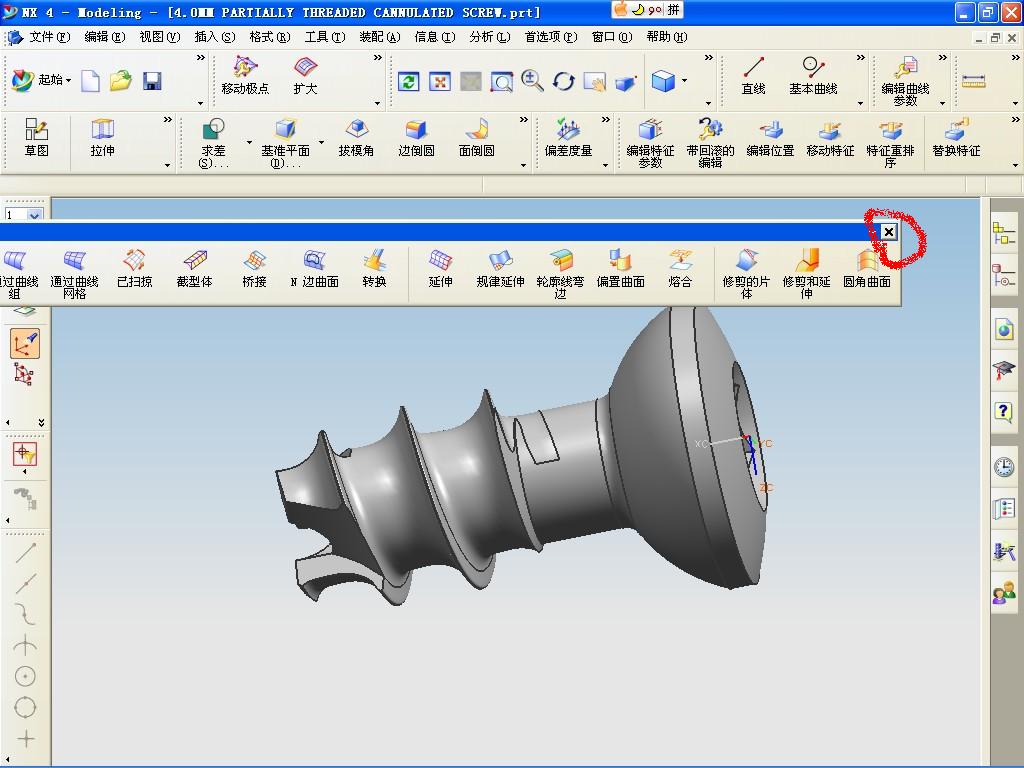Click 修剪和延伸 (Trim and Extend) tool
Screen dimensions: 1024x768
click(x=807, y=274)
